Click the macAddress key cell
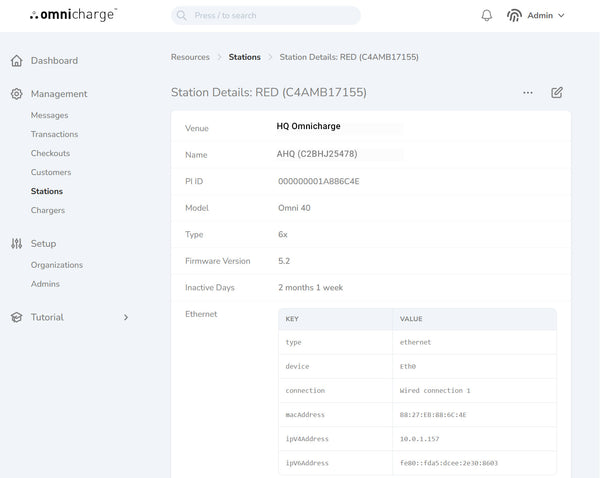Screen dimensions: 600x478 (336, 414)
